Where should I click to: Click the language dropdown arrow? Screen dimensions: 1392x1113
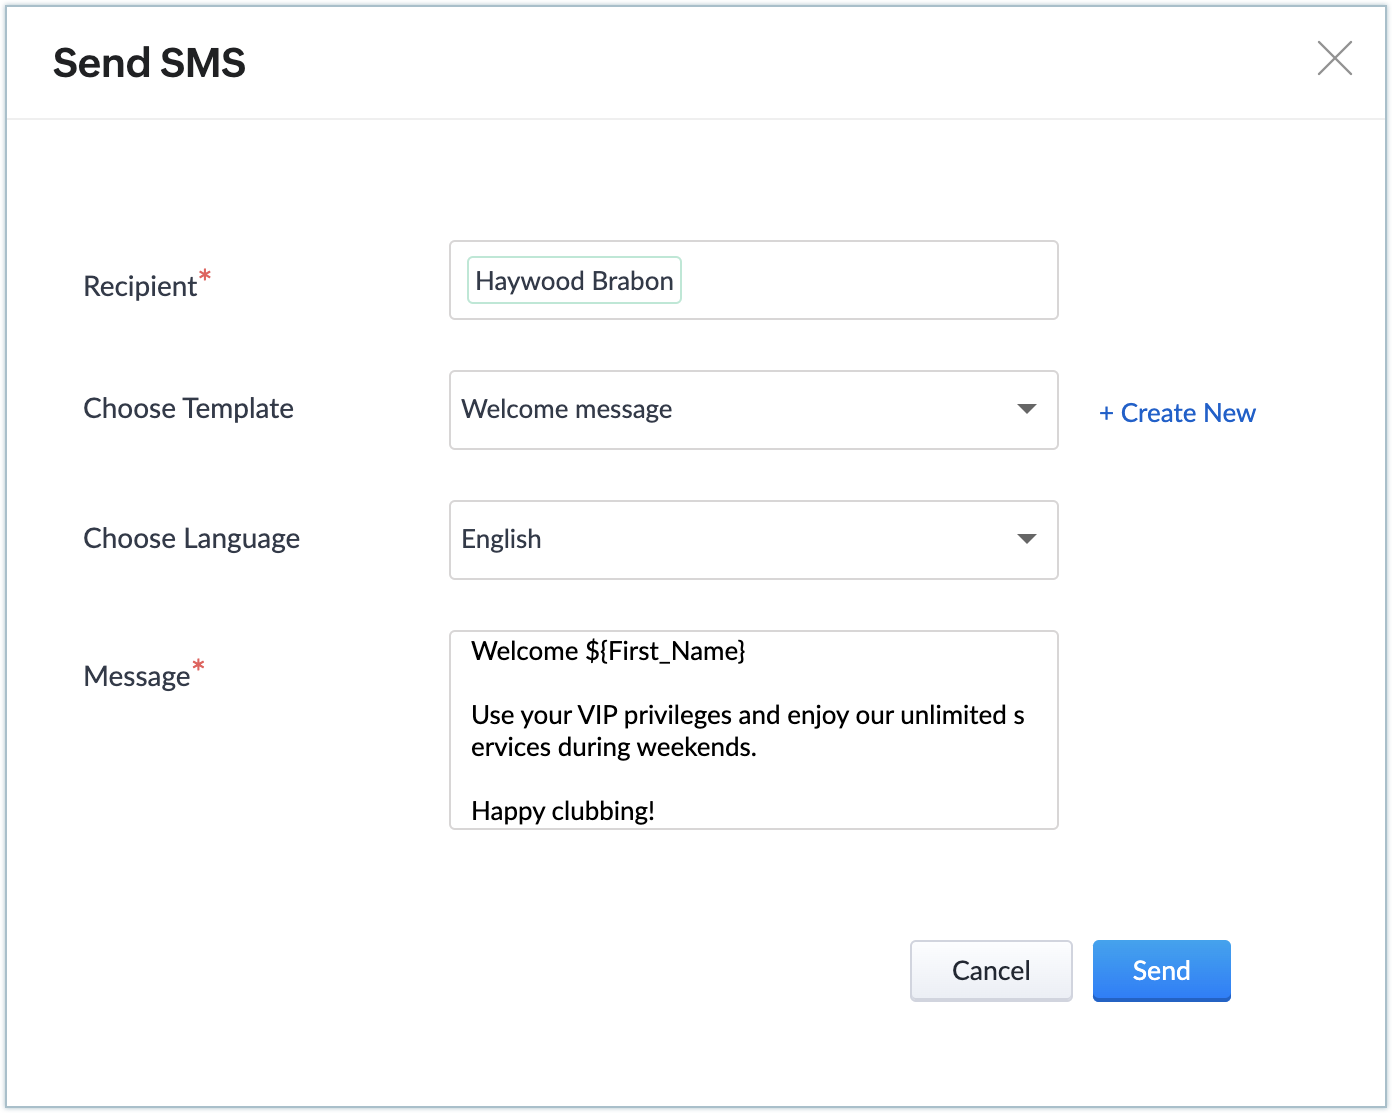pyautogui.click(x=1026, y=539)
